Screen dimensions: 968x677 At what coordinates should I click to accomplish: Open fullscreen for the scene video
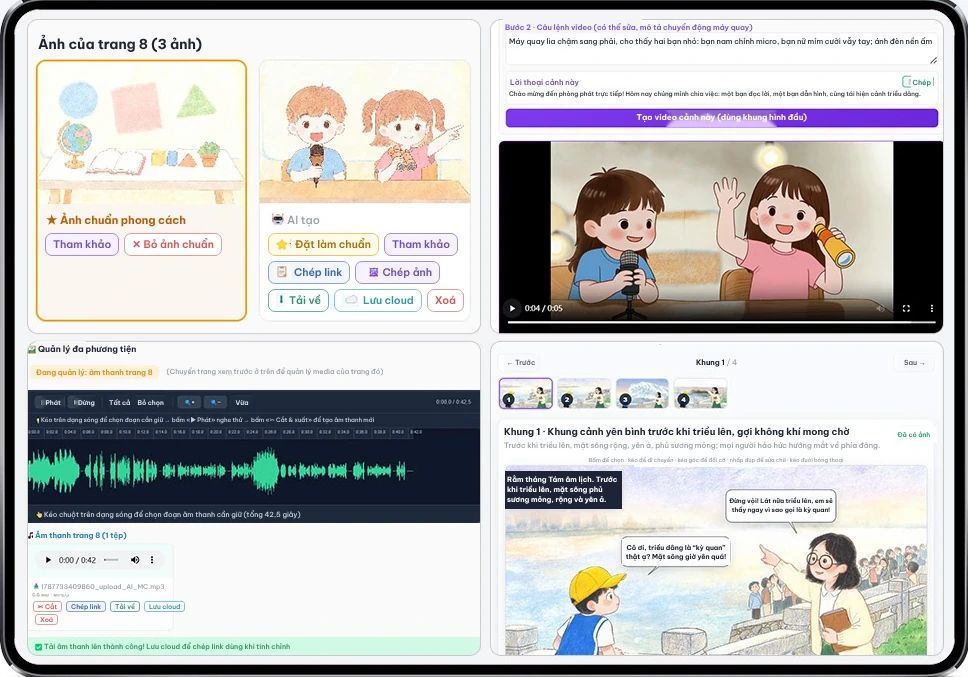point(906,308)
